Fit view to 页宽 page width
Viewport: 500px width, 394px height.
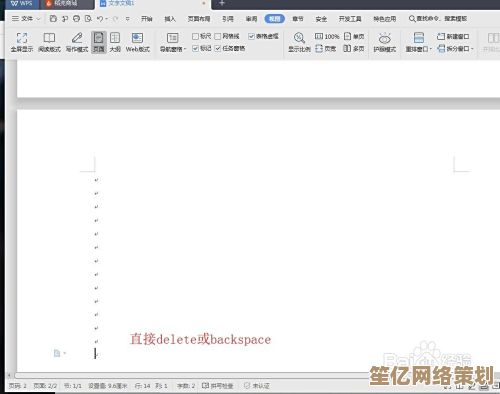coord(326,49)
